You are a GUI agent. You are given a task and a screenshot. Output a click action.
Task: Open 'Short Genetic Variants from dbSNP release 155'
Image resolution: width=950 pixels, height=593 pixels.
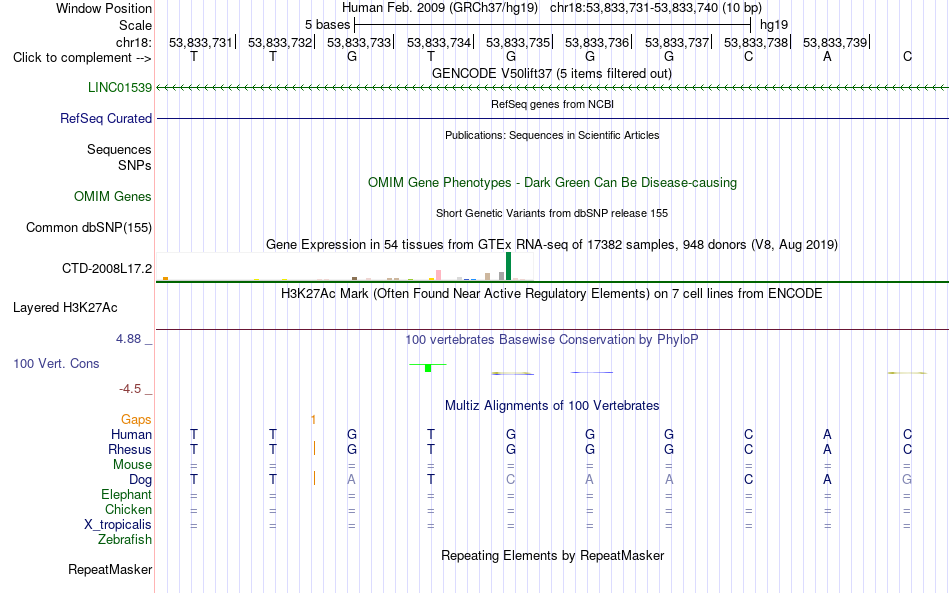552,213
